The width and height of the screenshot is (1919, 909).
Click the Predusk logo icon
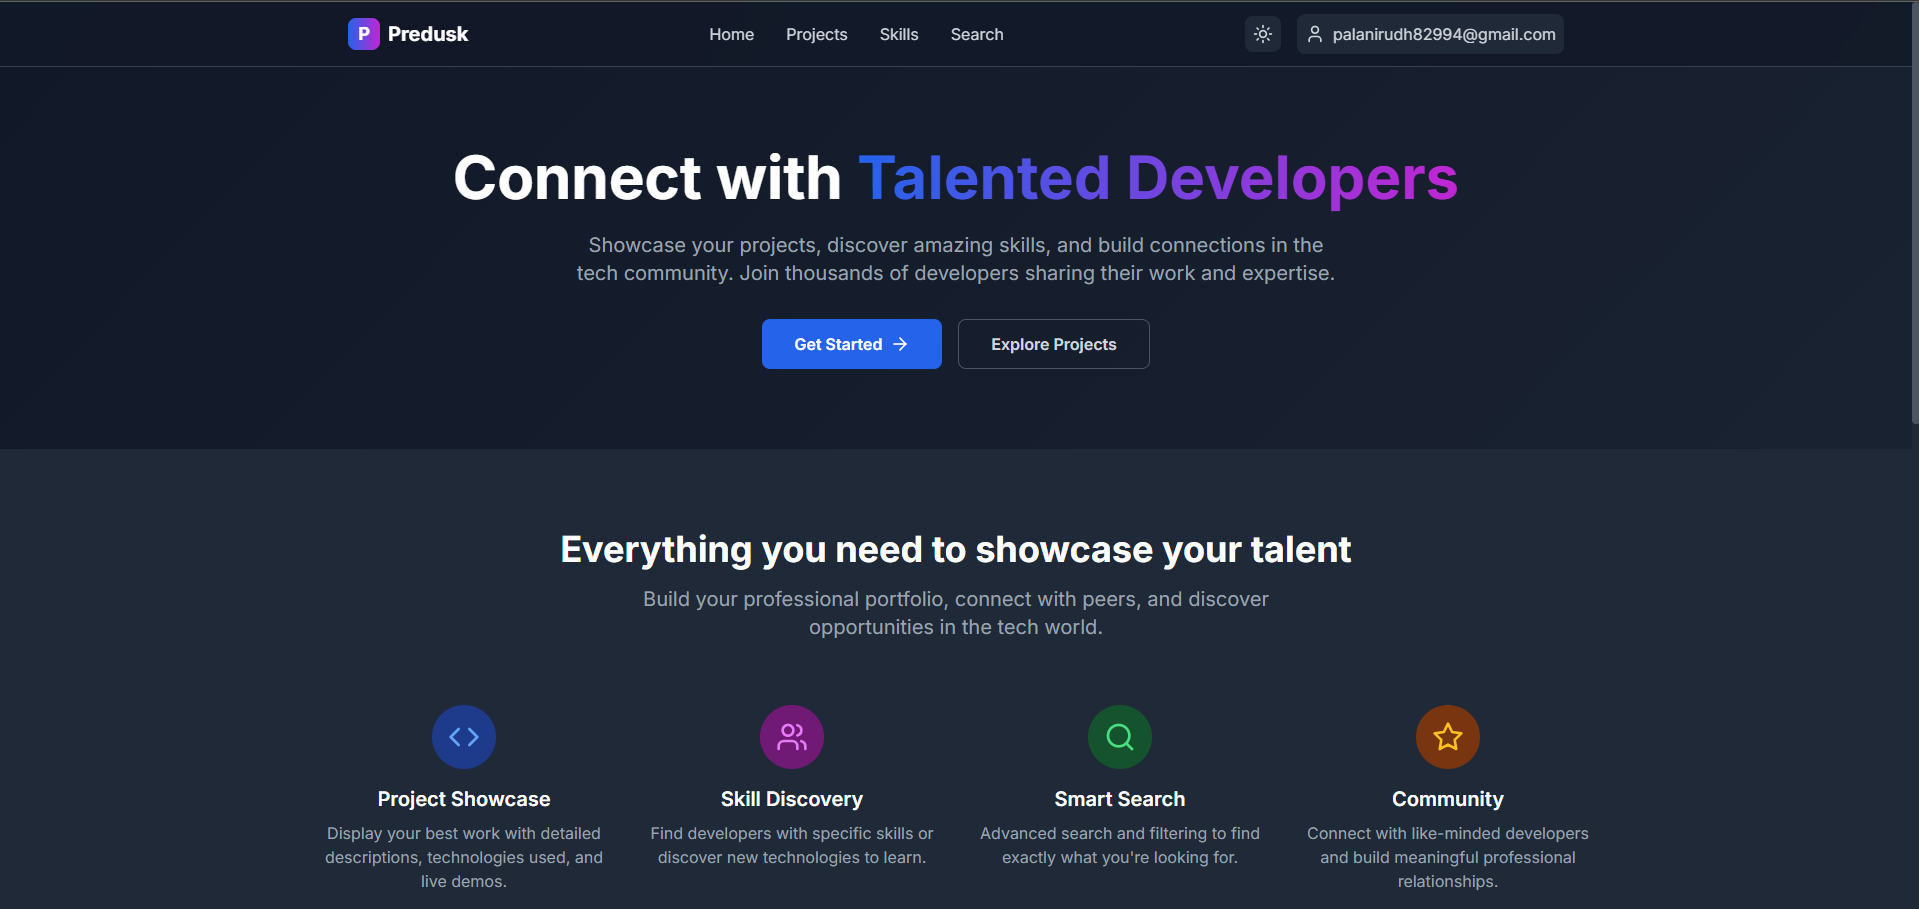point(363,33)
